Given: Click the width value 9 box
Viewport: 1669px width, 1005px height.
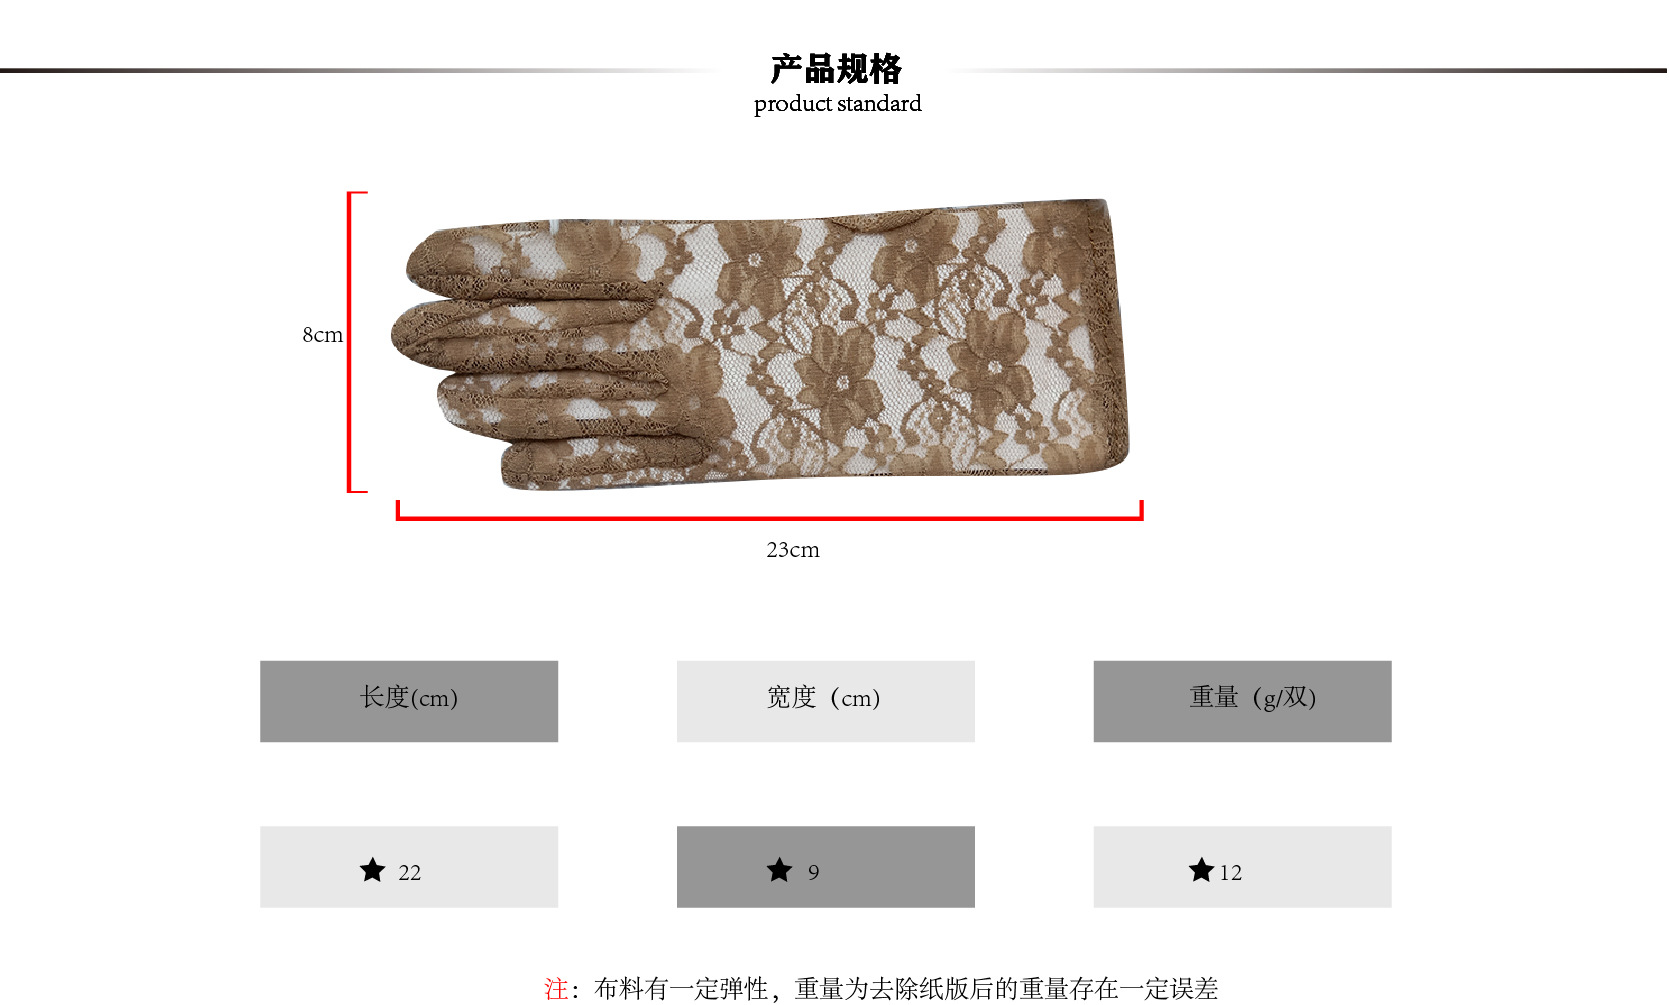Looking at the screenshot, I should click(x=825, y=867).
